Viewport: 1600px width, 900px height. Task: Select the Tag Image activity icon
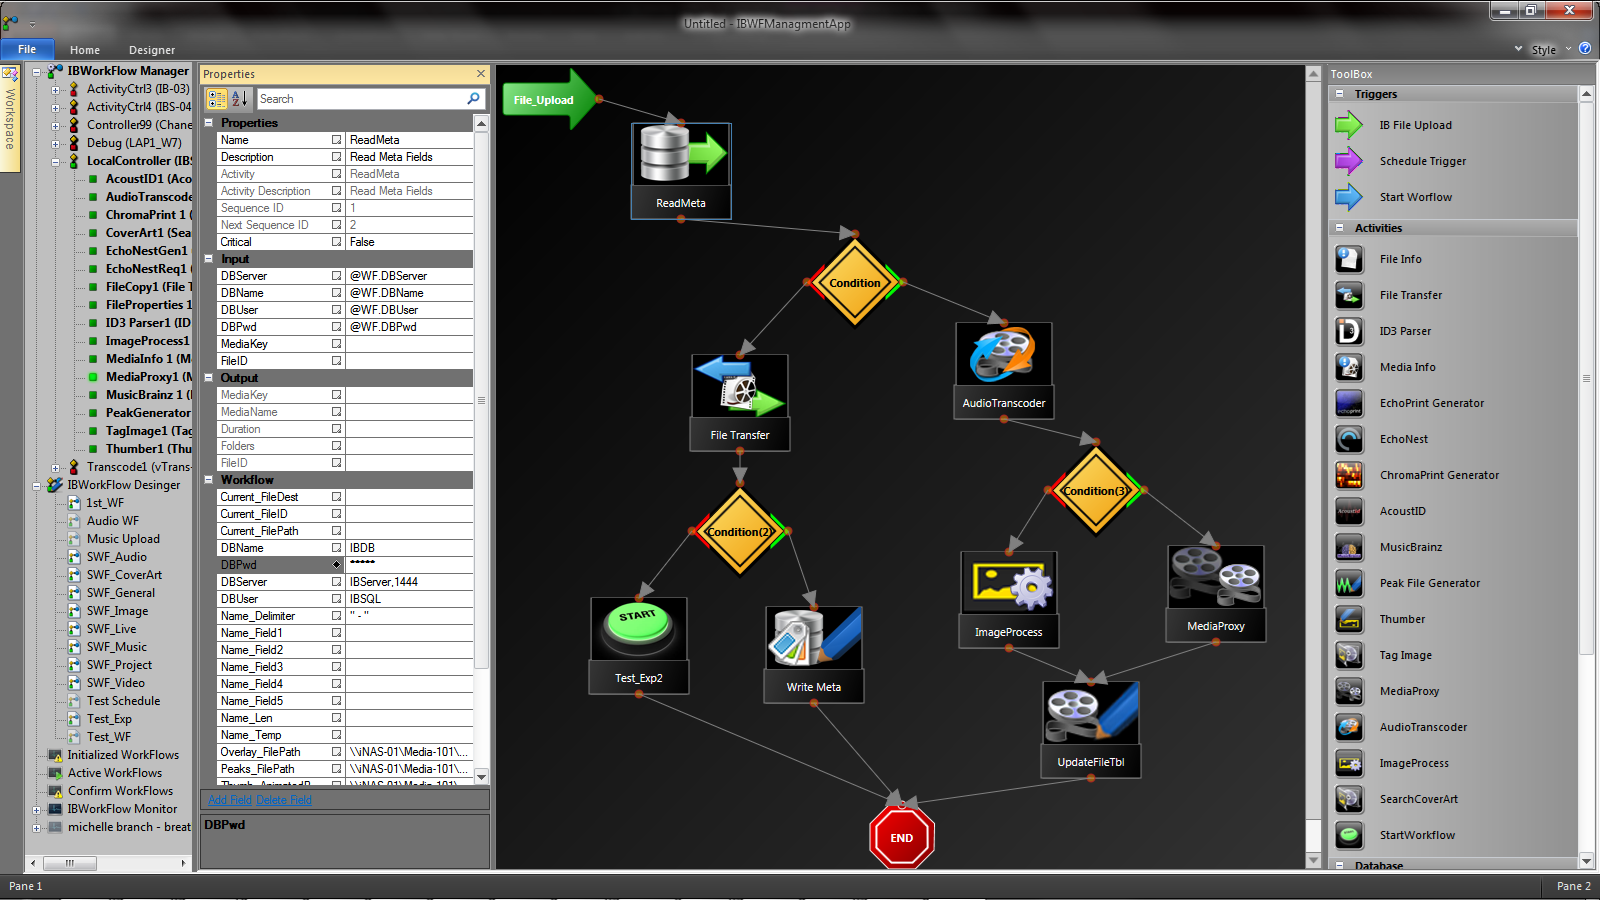[x=1349, y=655]
